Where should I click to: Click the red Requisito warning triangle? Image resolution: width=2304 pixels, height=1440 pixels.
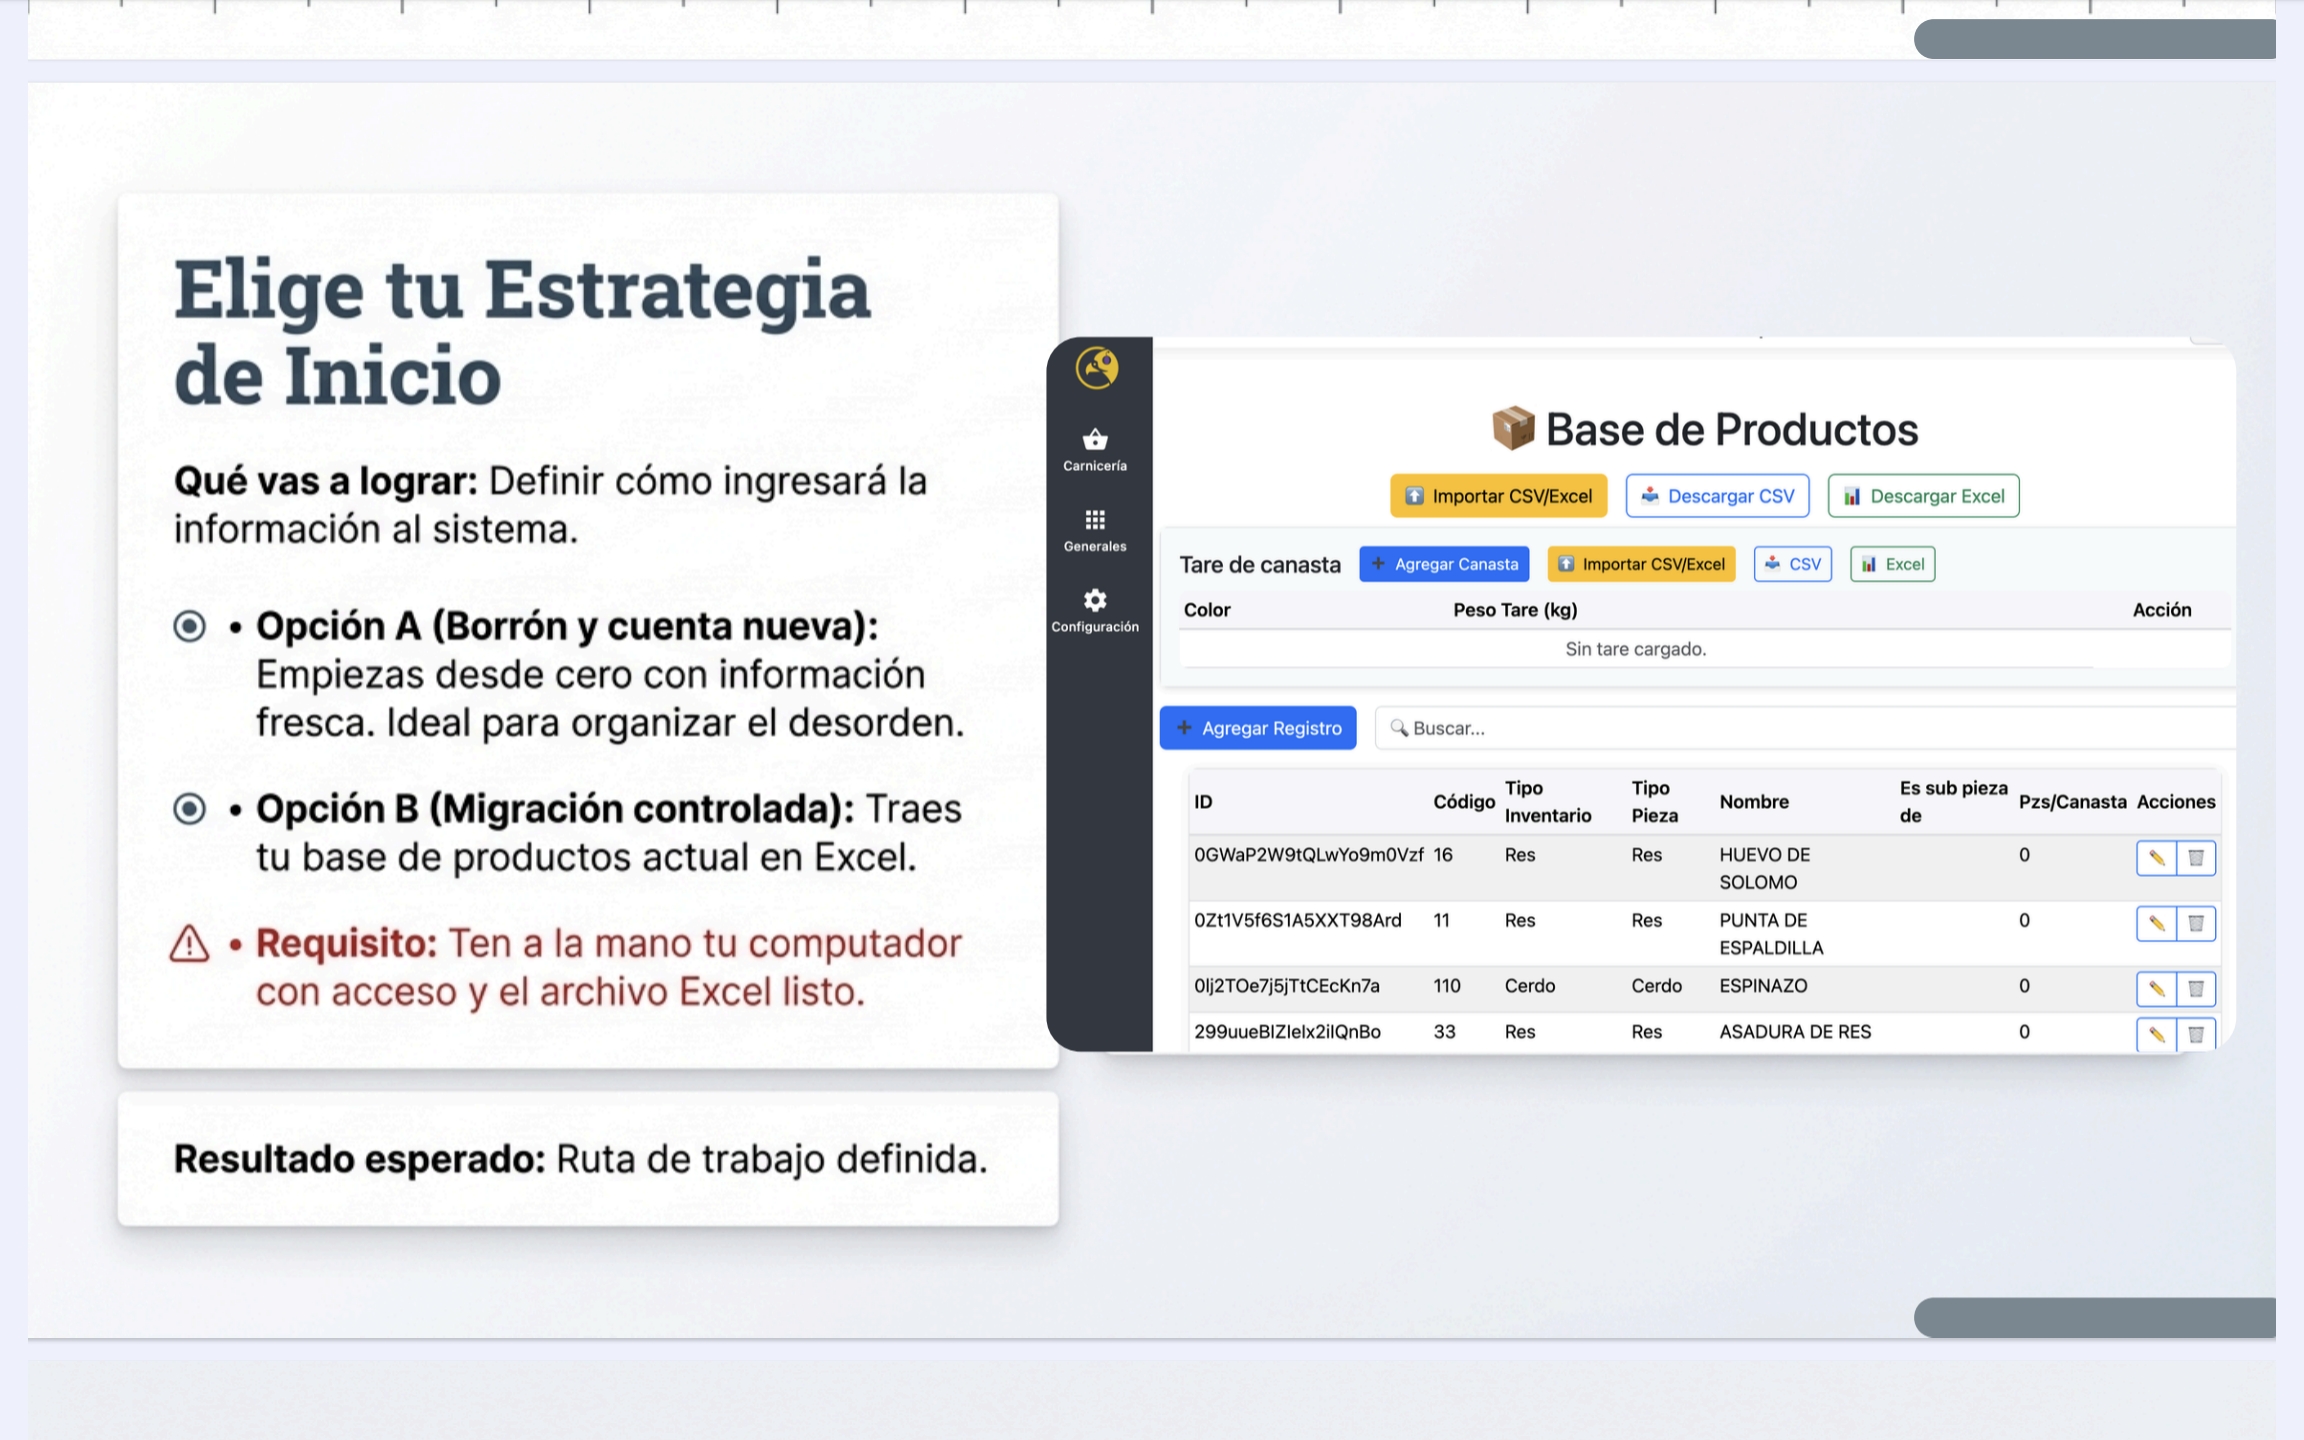tap(189, 944)
